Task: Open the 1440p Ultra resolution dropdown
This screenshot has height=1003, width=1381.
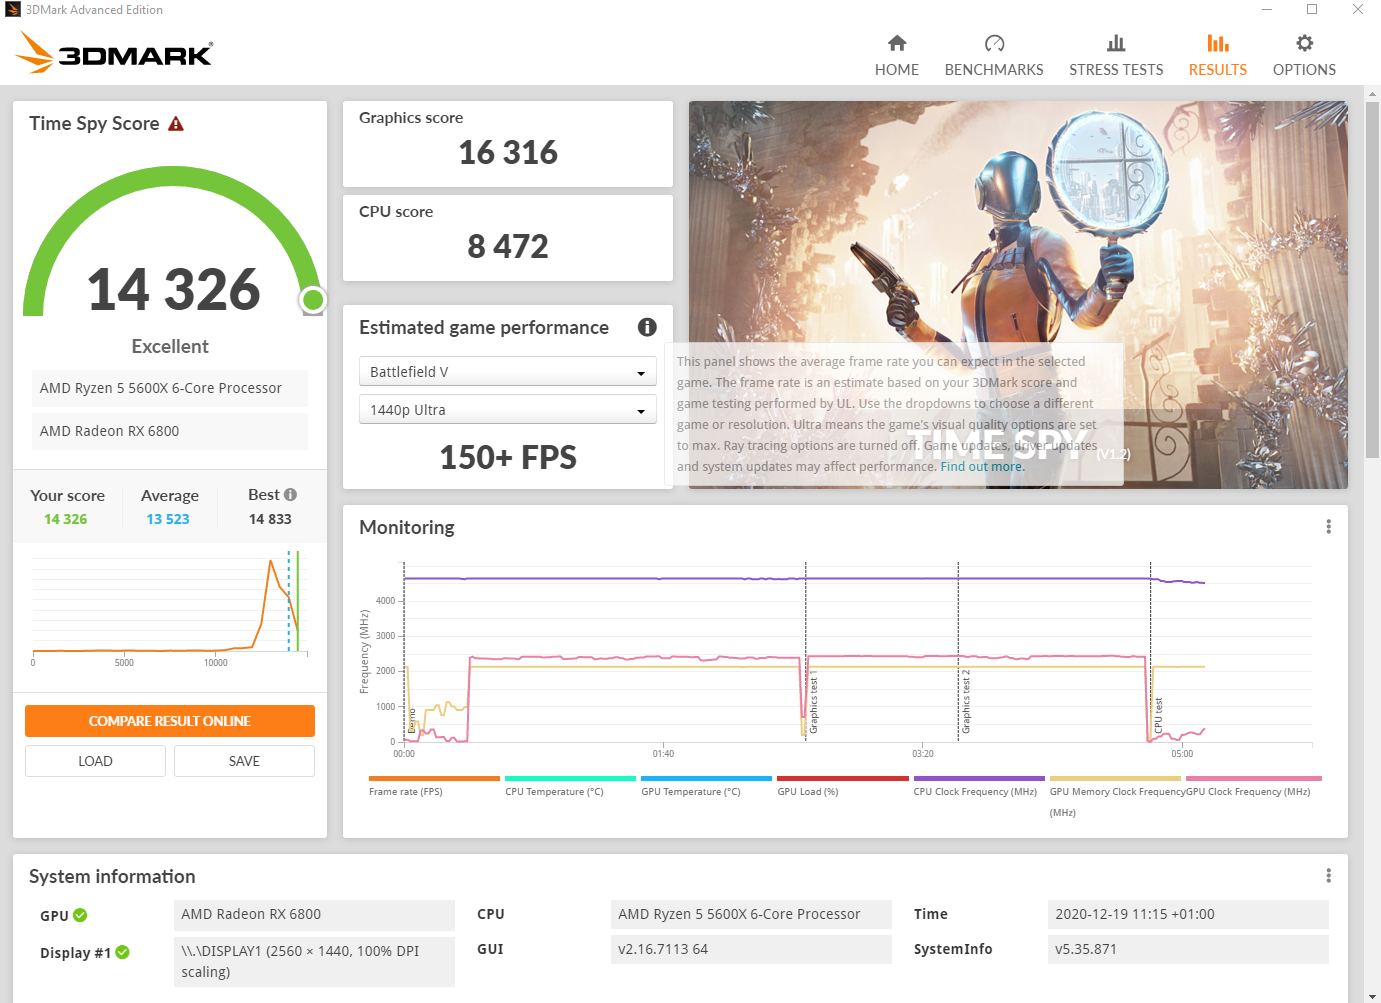Action: point(507,410)
